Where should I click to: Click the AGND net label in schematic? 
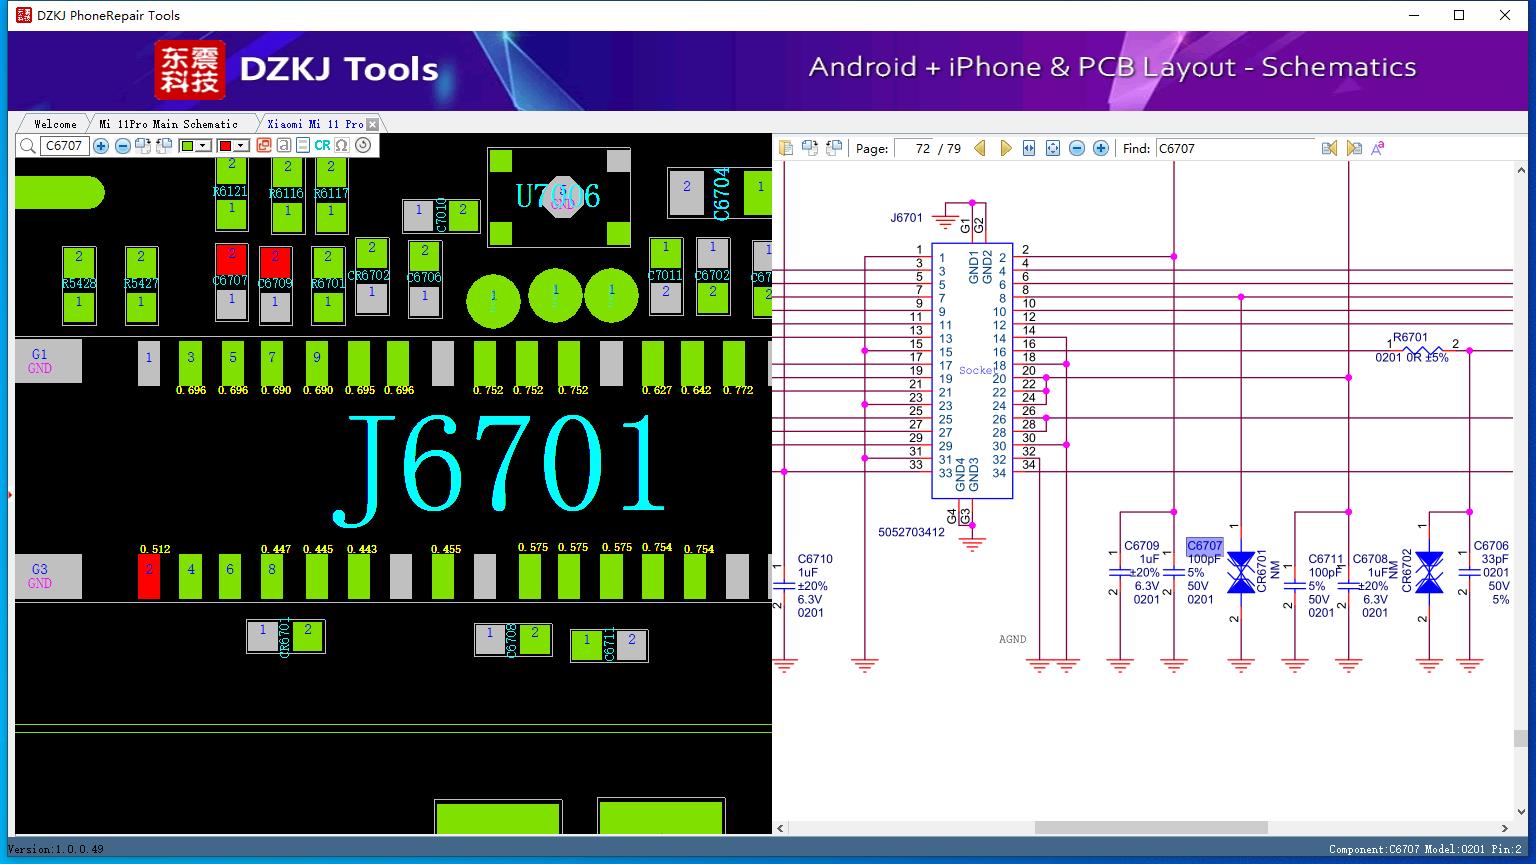(x=1013, y=639)
